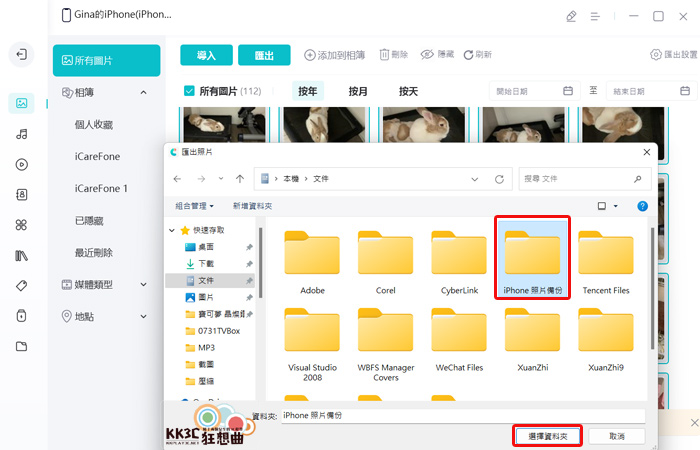This screenshot has width=700, height=450.
Task: Collapse the 快速存取 quick access tree
Action: tap(172, 230)
